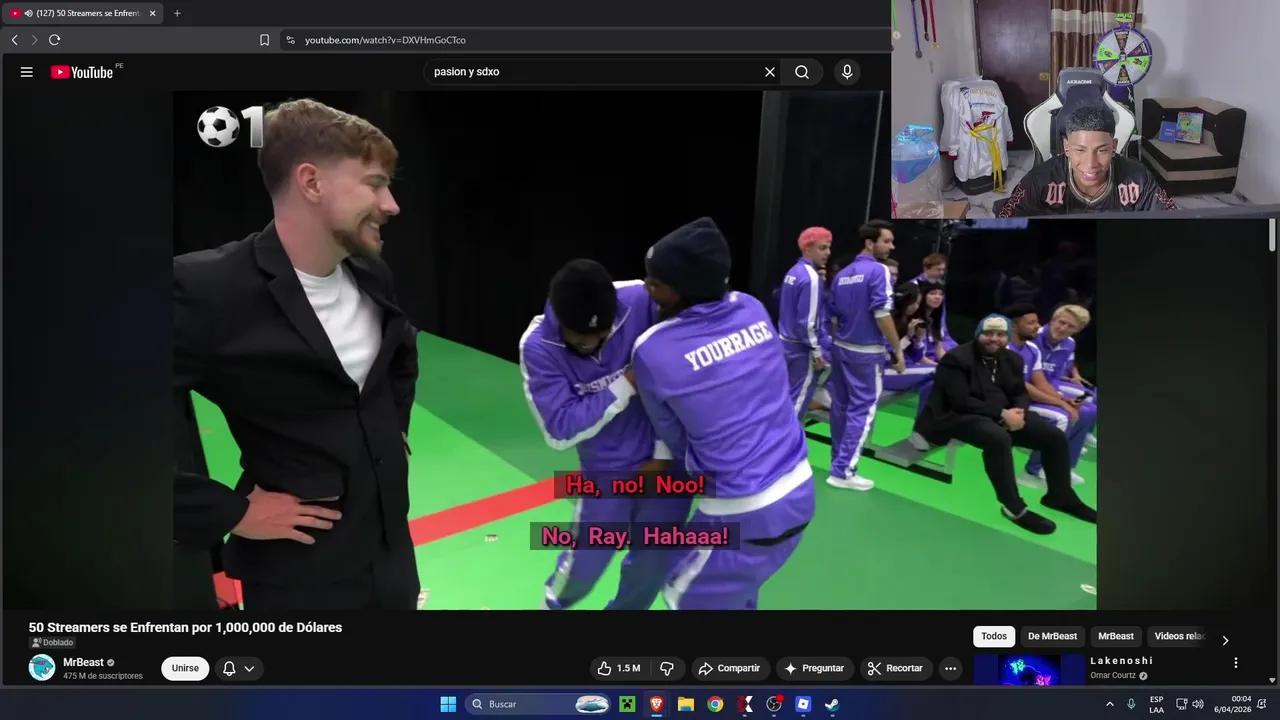Select the 'MrBeast' filter chip
1280x720 pixels.
(1116, 636)
